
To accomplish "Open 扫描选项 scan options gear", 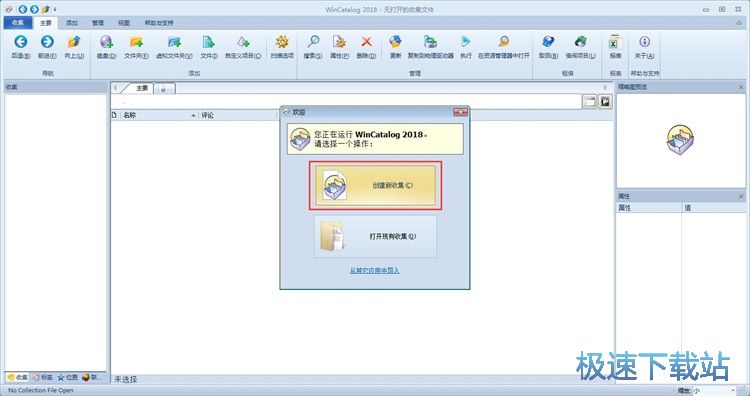I will (x=282, y=42).
